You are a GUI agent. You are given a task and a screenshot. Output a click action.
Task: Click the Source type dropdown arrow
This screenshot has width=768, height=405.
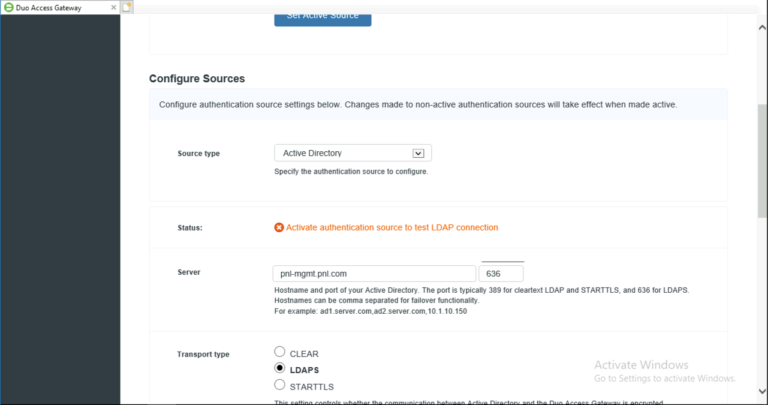coord(418,153)
